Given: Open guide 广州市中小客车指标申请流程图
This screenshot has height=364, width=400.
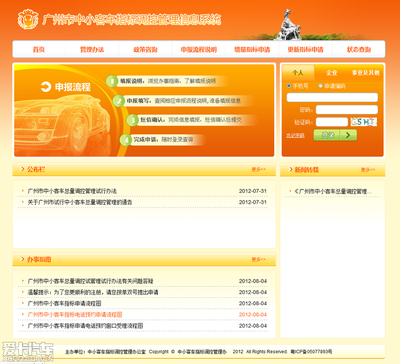Looking at the screenshot, I should click(x=64, y=303).
